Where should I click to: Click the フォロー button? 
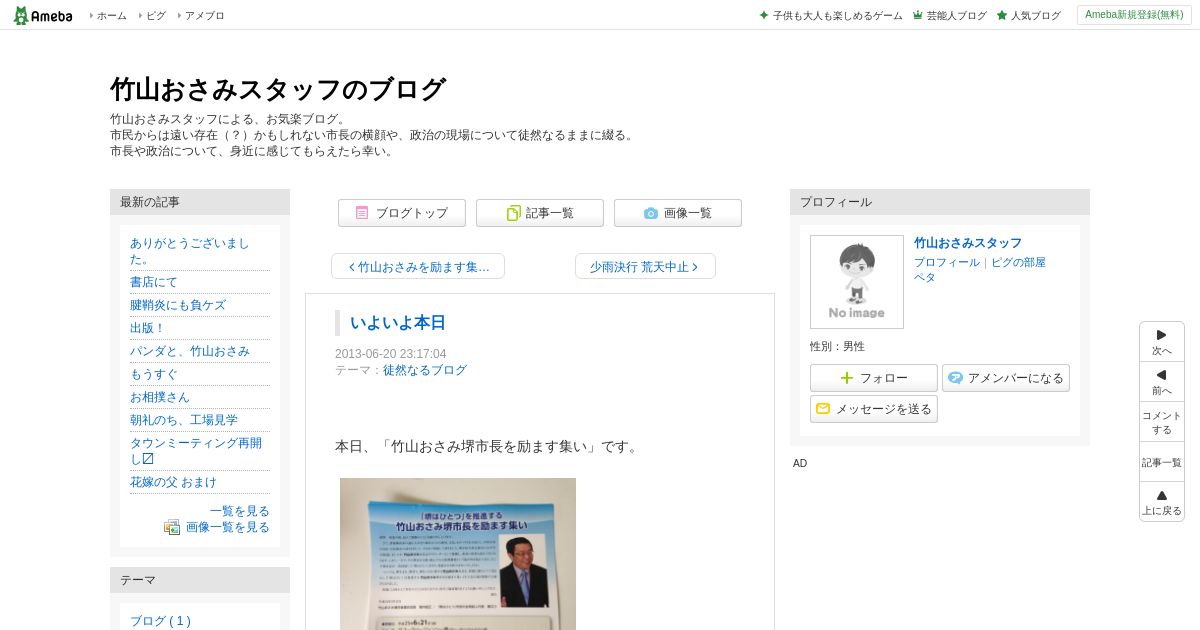[x=874, y=378]
